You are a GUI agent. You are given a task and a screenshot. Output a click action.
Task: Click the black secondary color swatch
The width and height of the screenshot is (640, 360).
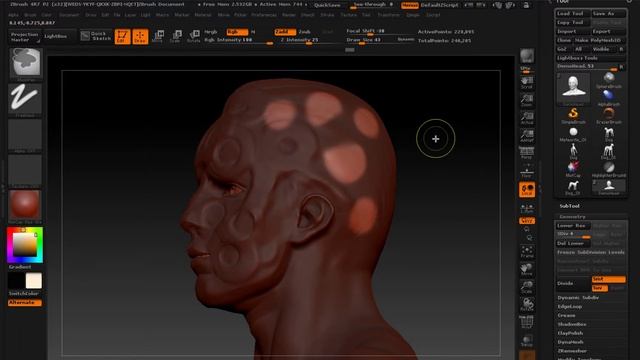[16, 281]
